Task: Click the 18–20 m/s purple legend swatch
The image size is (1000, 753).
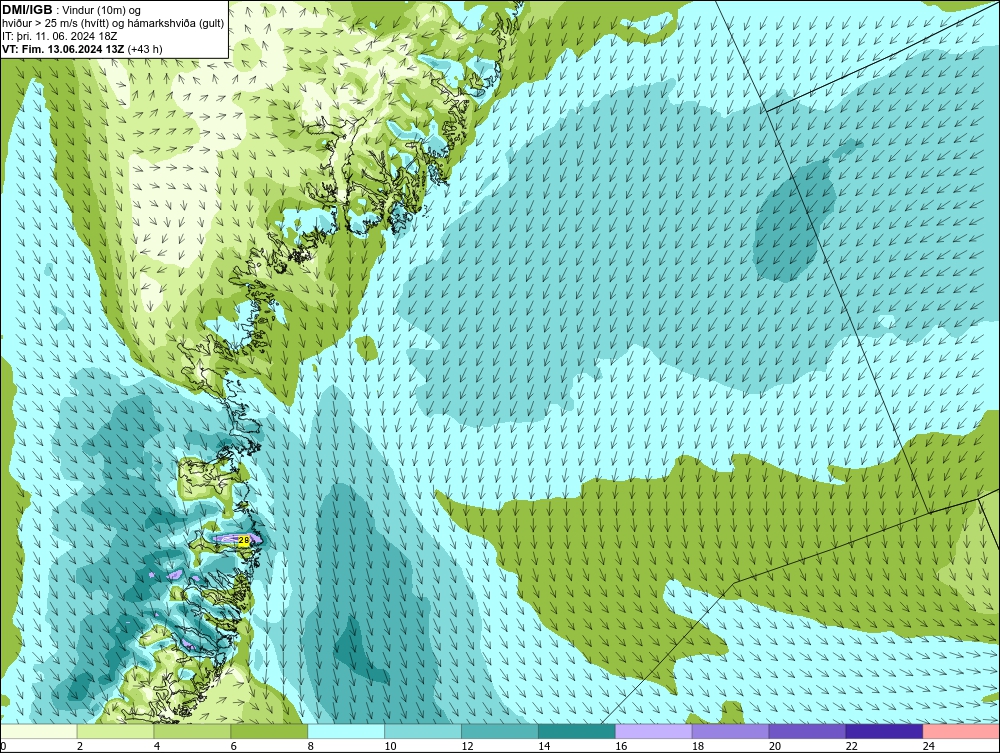Action: pyautogui.click(x=730, y=731)
